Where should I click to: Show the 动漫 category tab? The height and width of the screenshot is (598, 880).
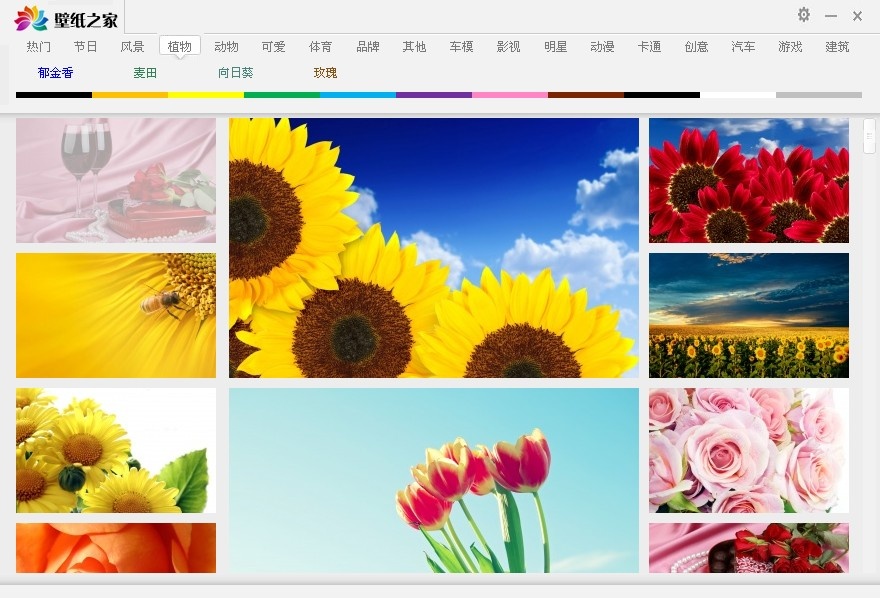pos(602,47)
